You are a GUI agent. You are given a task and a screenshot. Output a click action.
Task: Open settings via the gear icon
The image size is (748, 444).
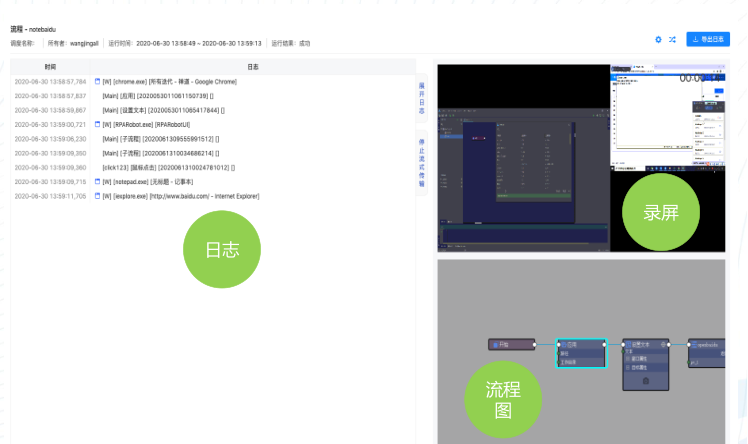point(658,39)
